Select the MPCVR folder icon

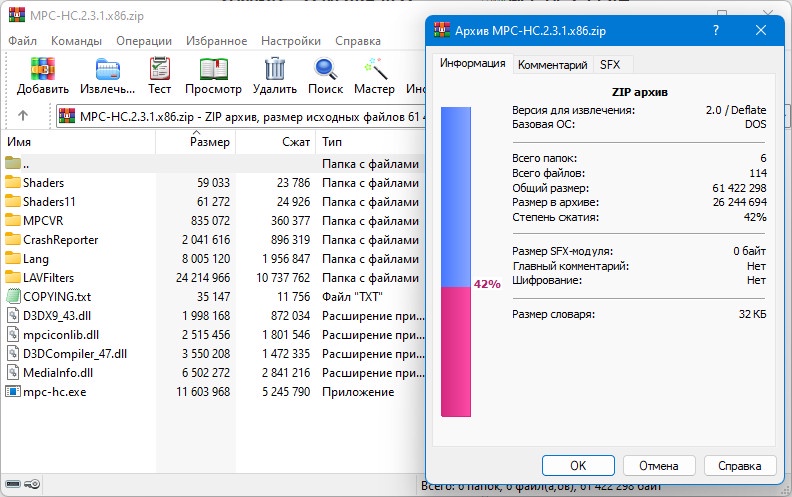13,220
